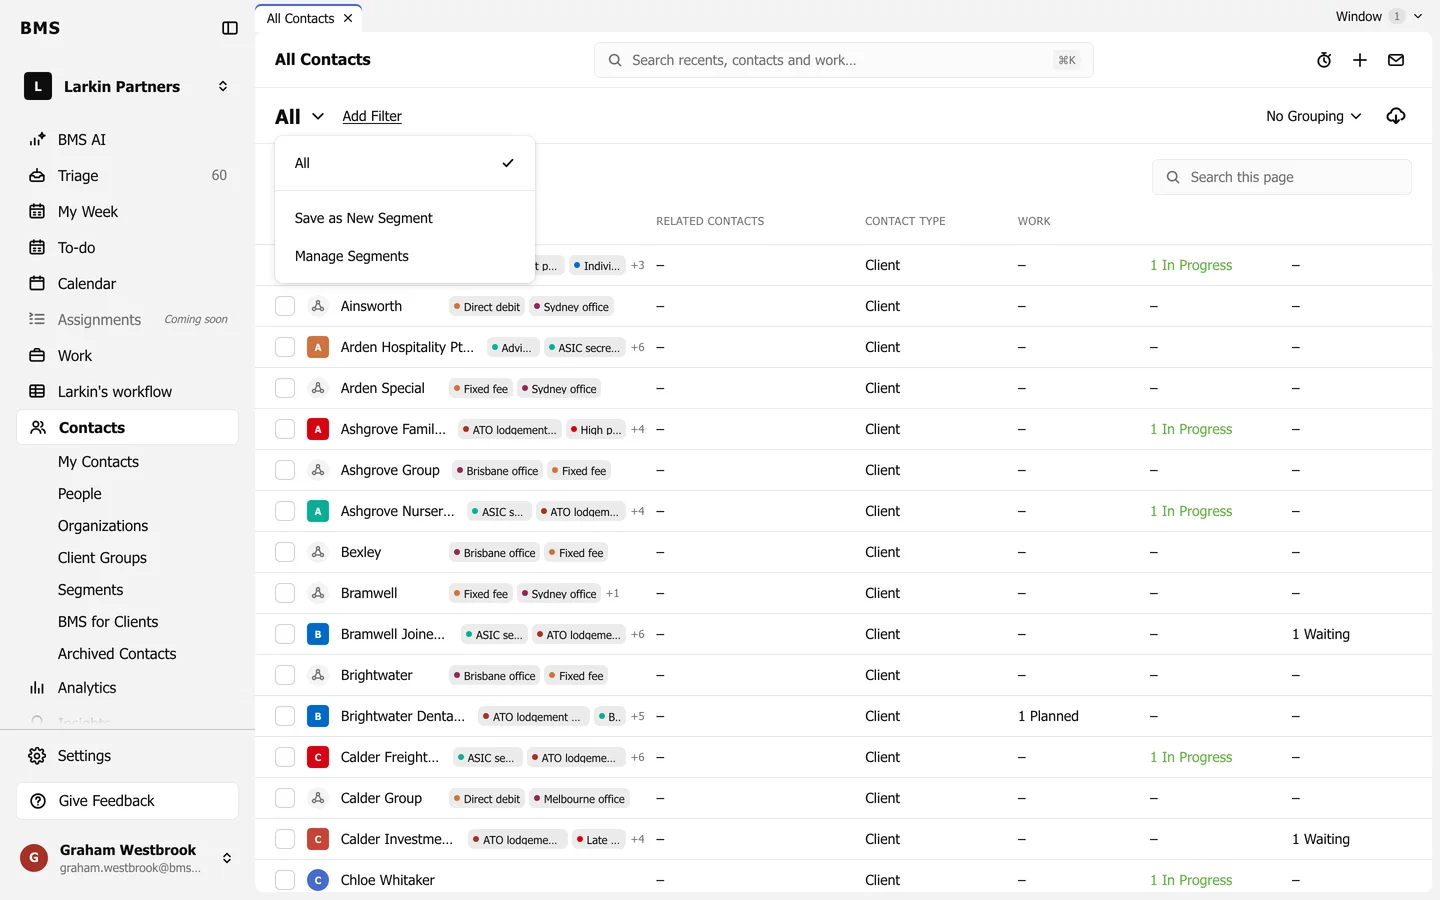Screen dimensions: 1440x900
Task: Click Arden Hospitality orange avatar
Action: tap(318, 347)
